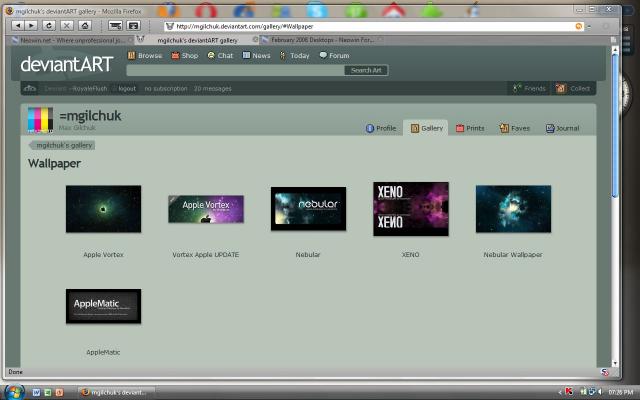Click the URL address field

tap(373, 27)
